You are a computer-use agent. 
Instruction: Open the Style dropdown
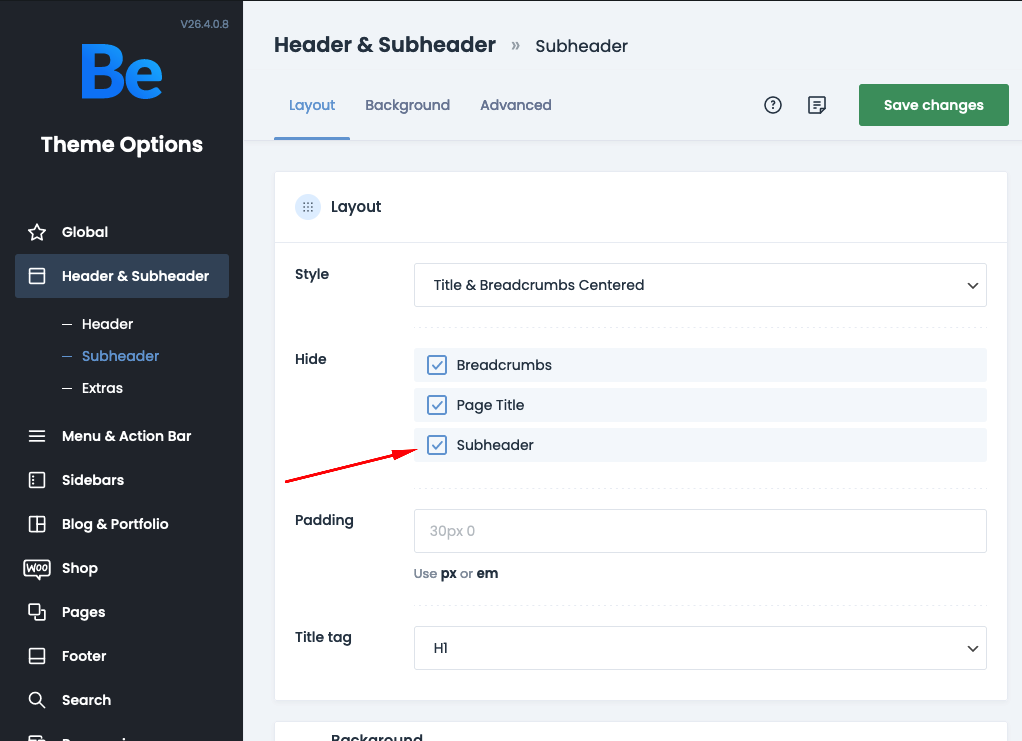click(x=700, y=285)
